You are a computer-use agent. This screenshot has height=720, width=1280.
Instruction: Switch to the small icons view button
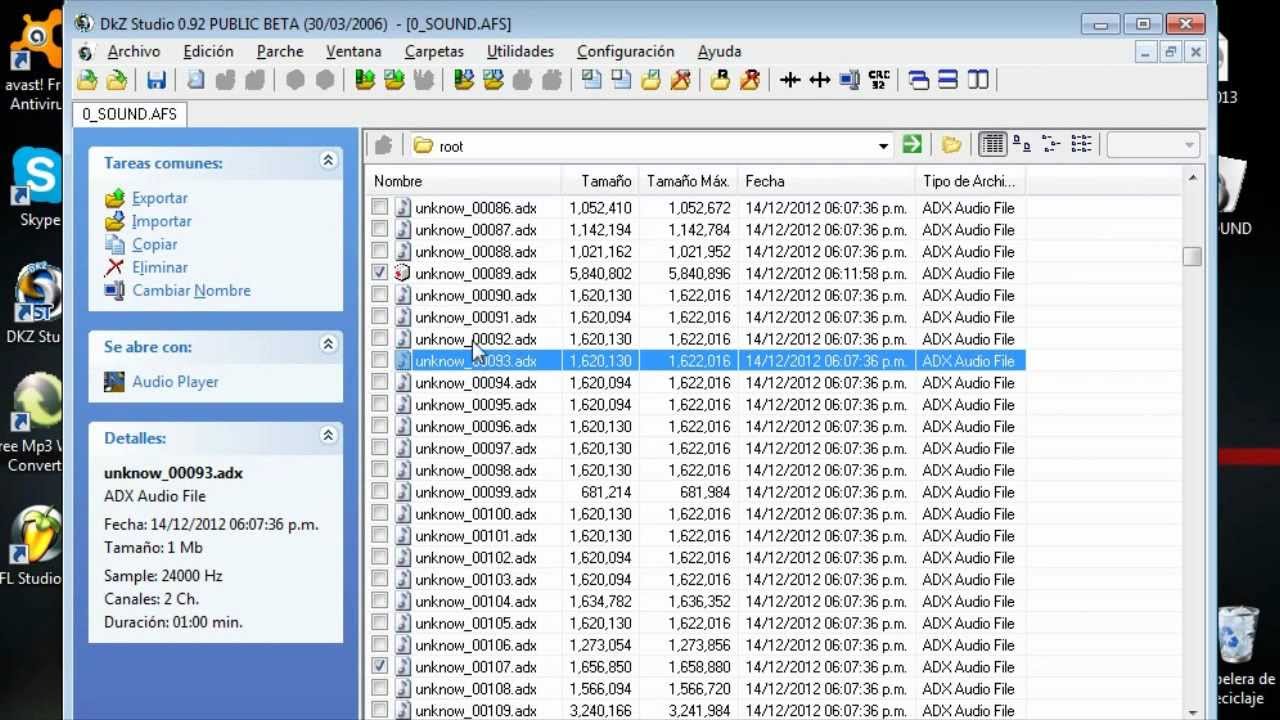1022,145
